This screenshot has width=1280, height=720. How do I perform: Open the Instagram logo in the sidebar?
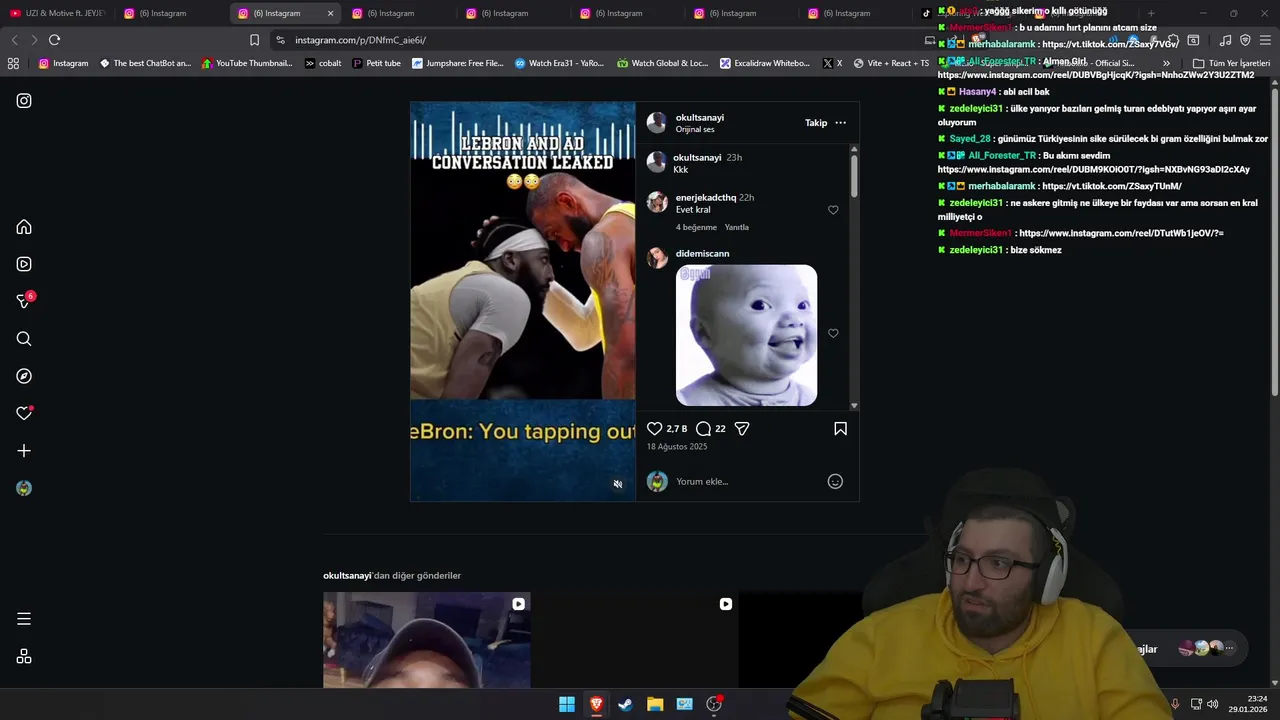tap(24, 101)
